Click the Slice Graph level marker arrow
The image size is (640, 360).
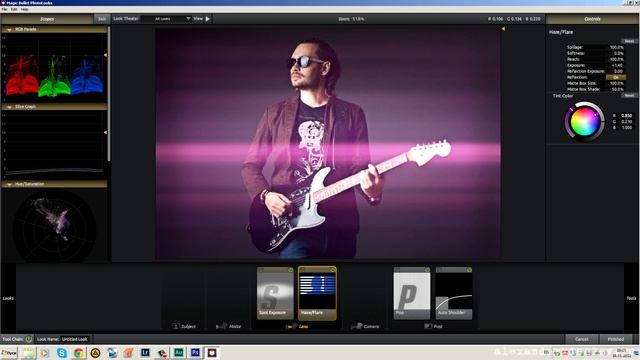click(105, 132)
